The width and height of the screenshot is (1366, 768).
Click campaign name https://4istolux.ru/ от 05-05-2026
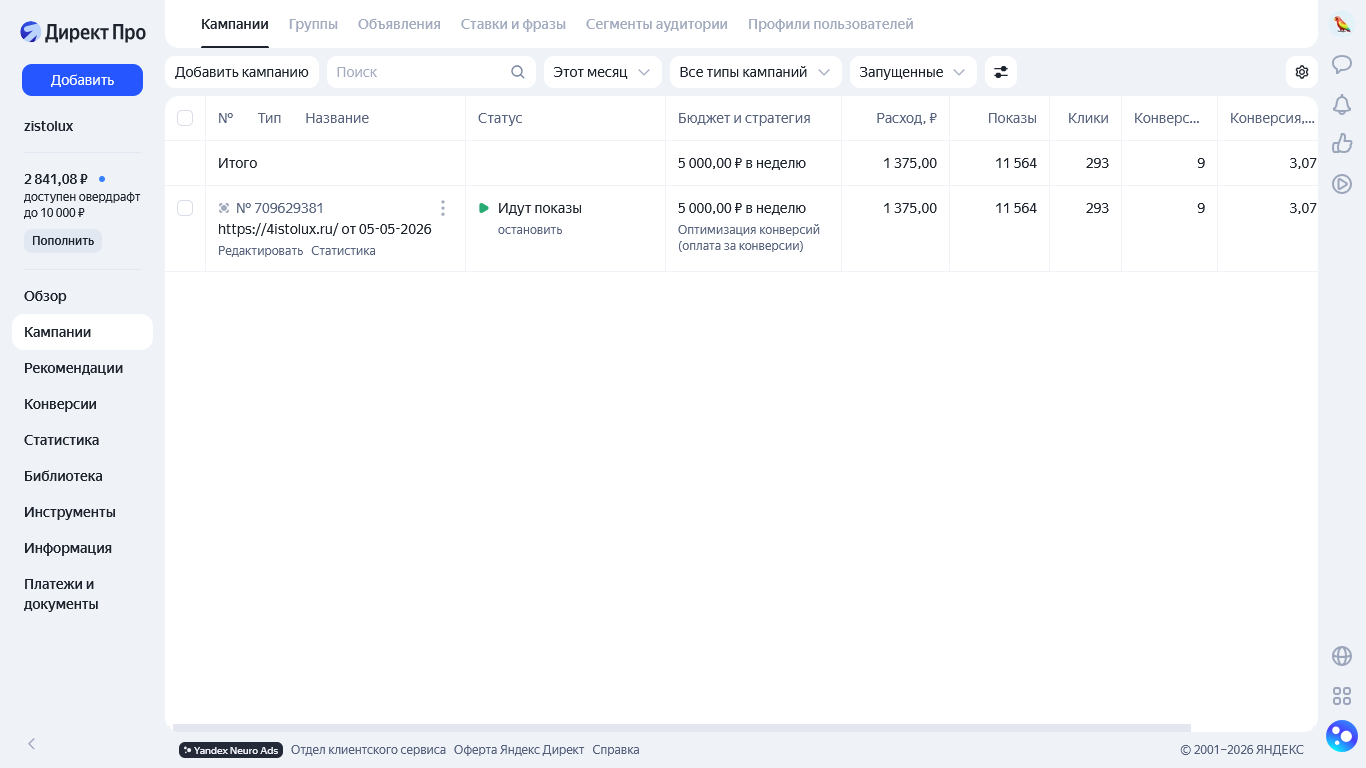[325, 229]
